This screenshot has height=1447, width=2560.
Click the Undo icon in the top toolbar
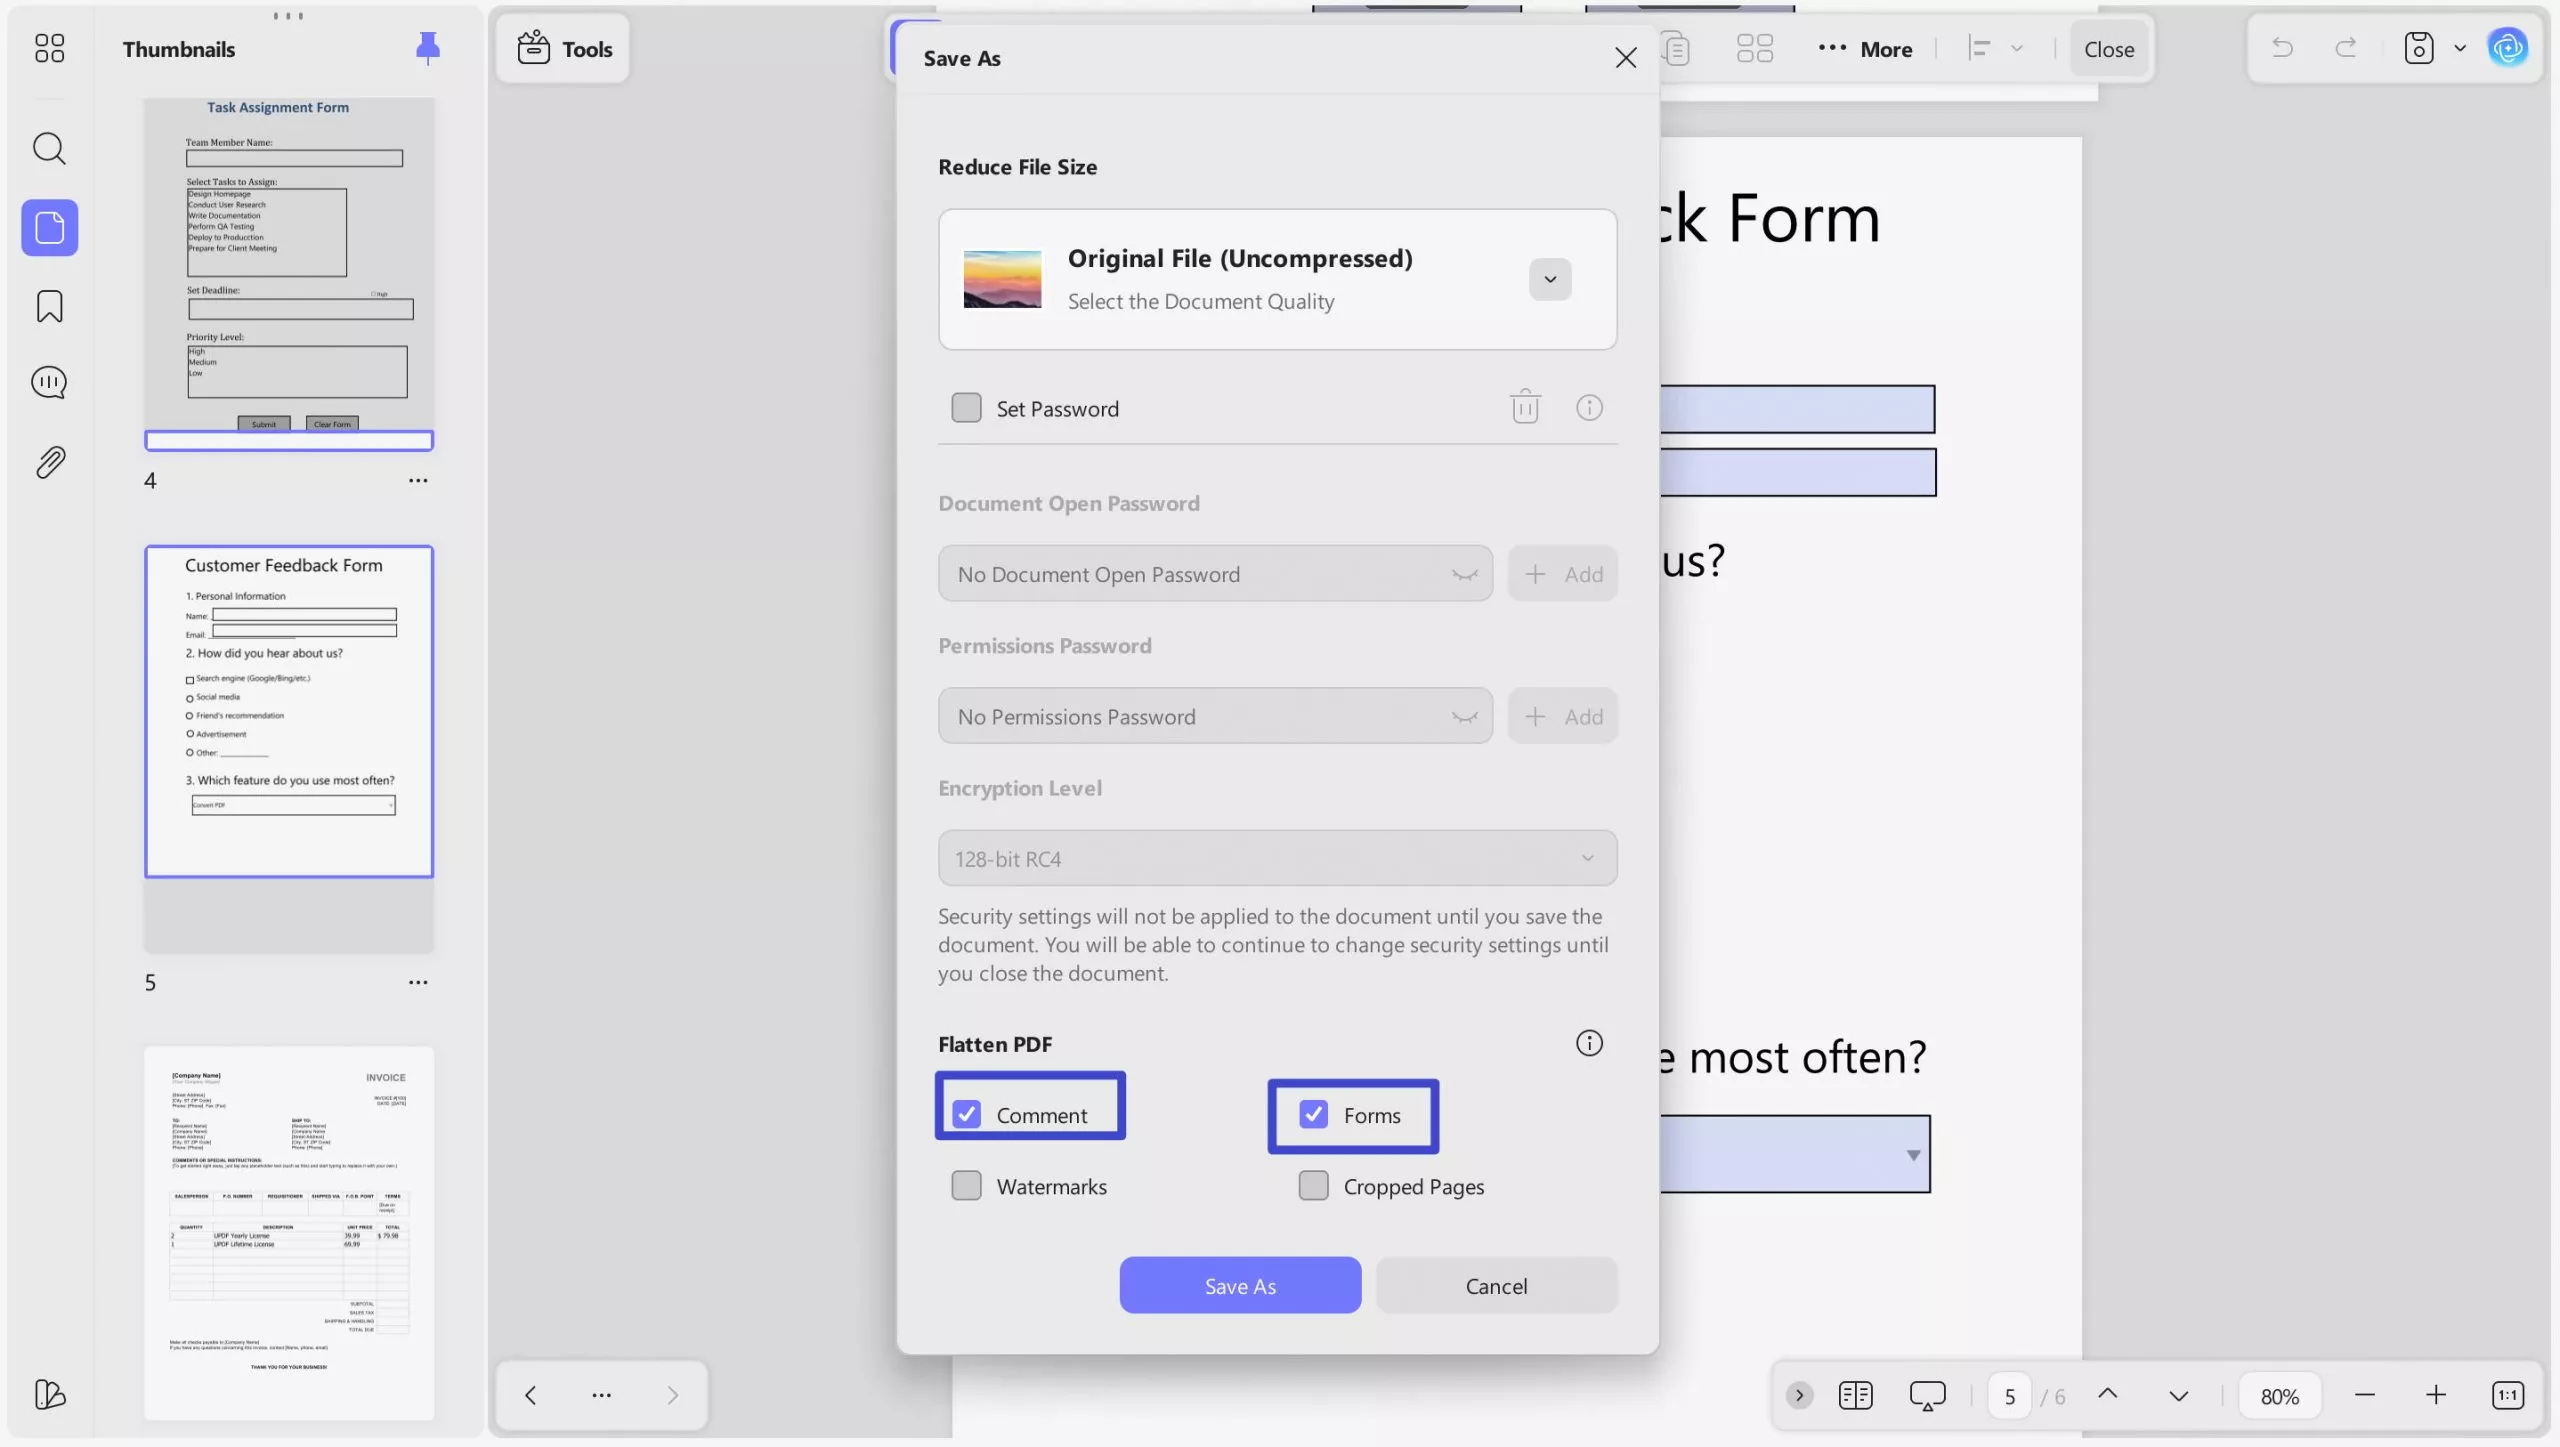click(x=2283, y=48)
